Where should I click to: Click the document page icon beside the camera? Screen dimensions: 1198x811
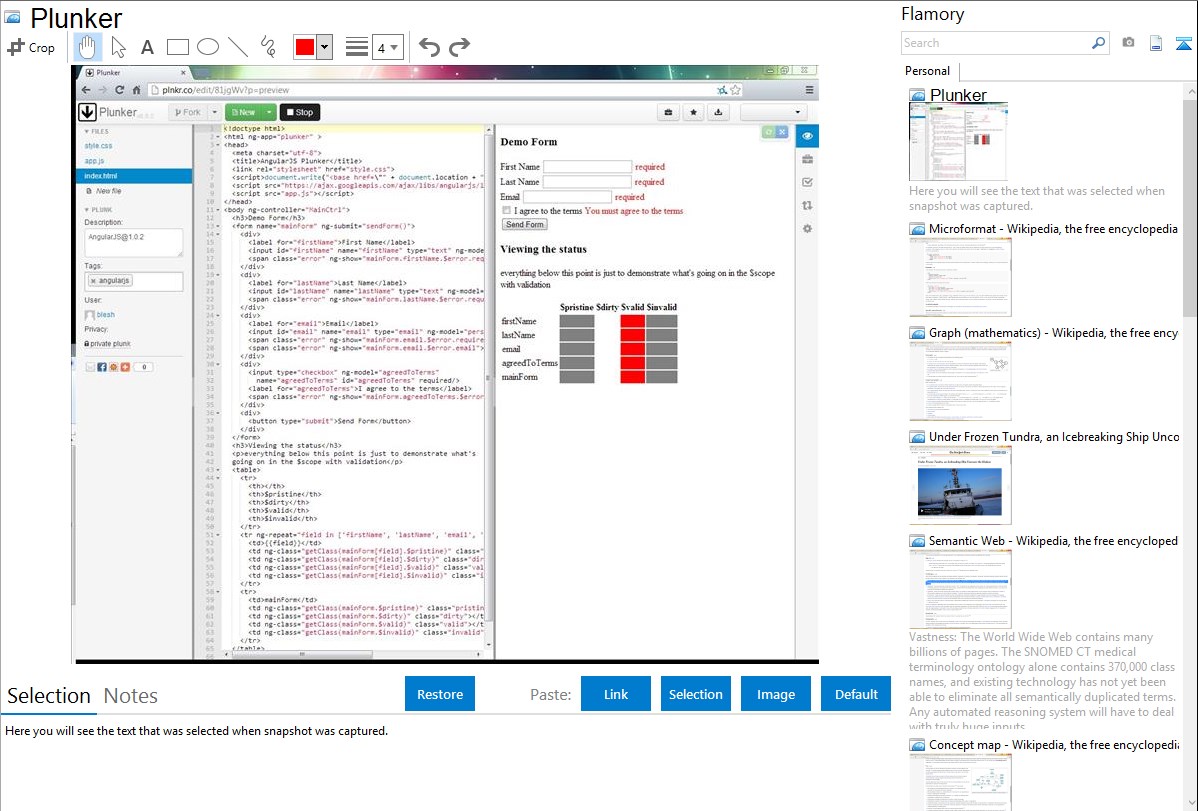coord(1156,43)
